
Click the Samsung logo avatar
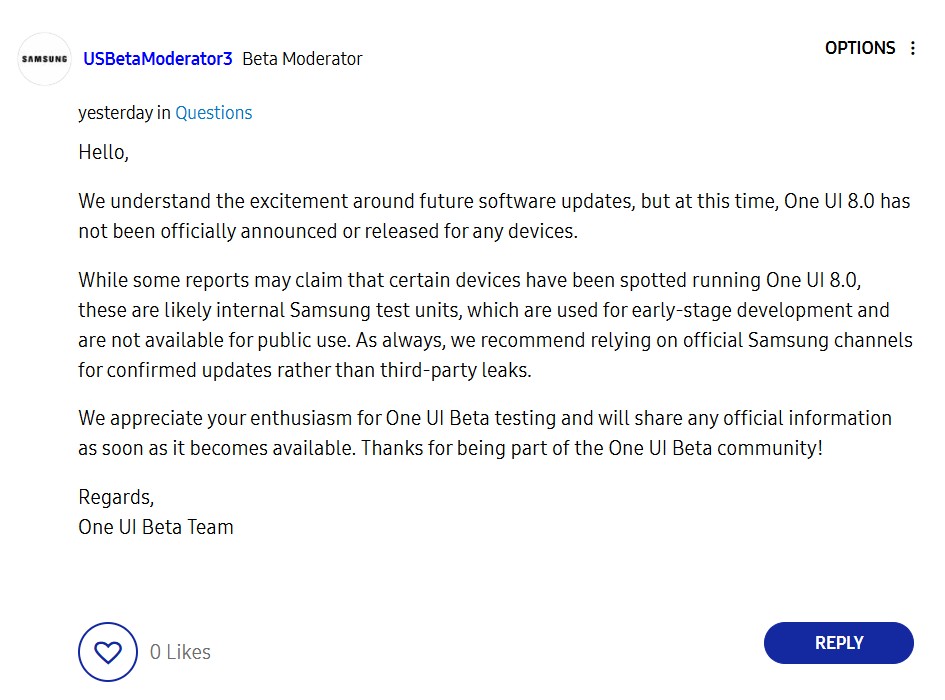tap(45, 59)
